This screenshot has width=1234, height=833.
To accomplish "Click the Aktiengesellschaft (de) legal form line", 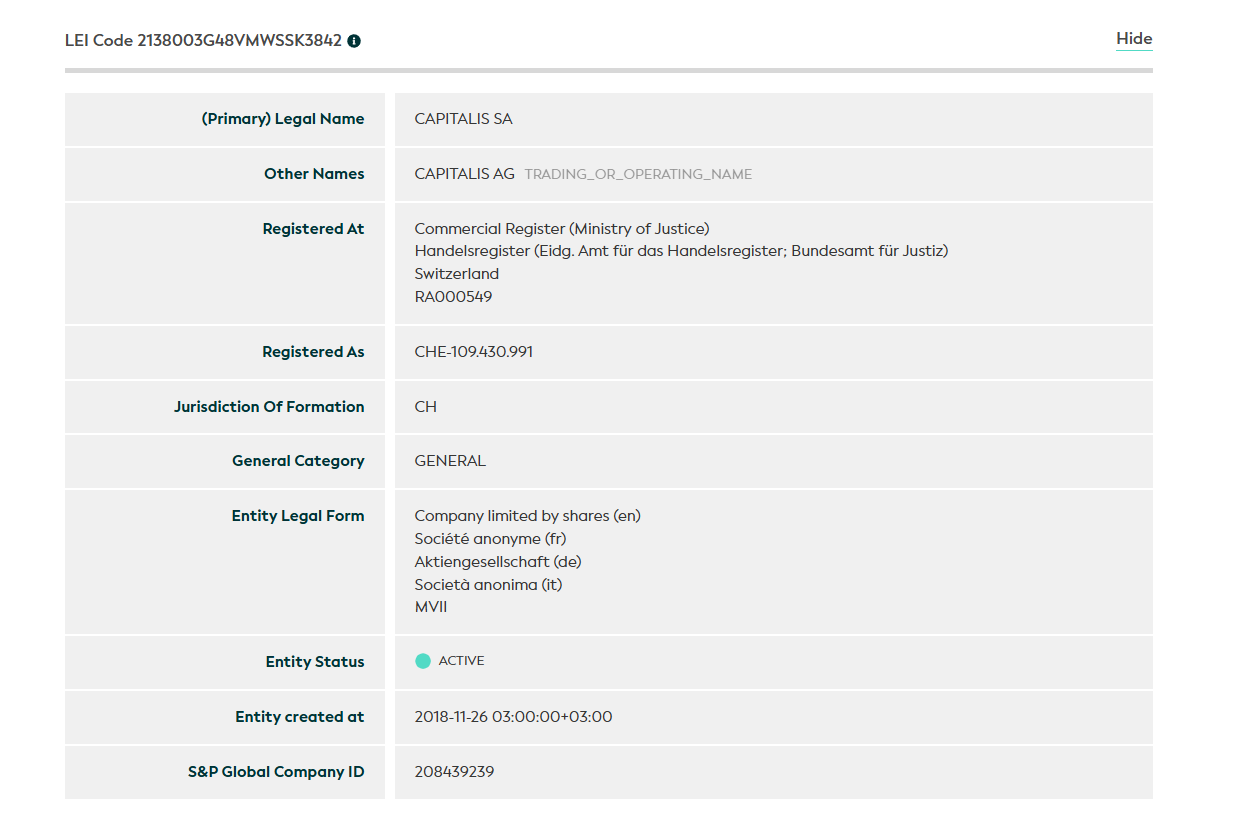I will pyautogui.click(x=497, y=562).
